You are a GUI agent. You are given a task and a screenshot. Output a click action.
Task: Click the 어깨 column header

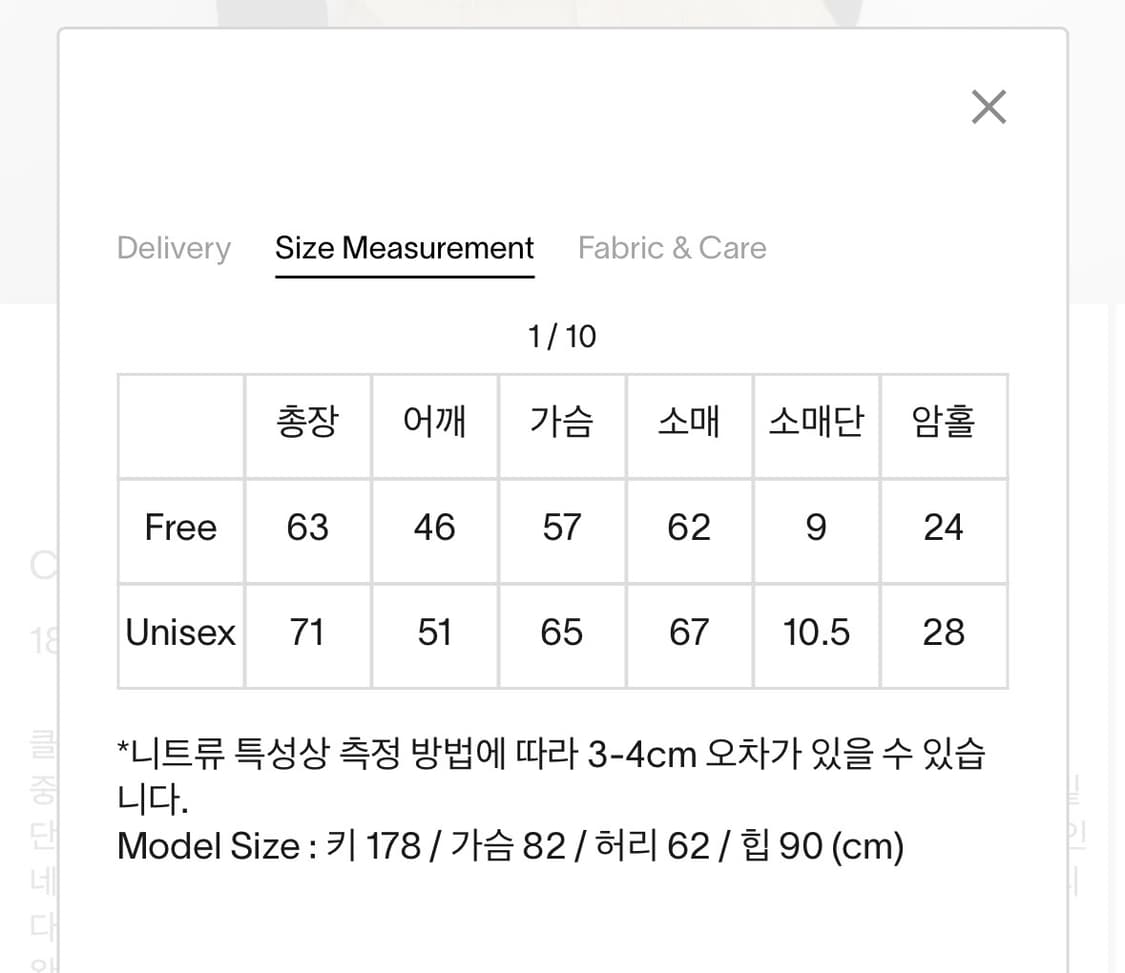435,423
